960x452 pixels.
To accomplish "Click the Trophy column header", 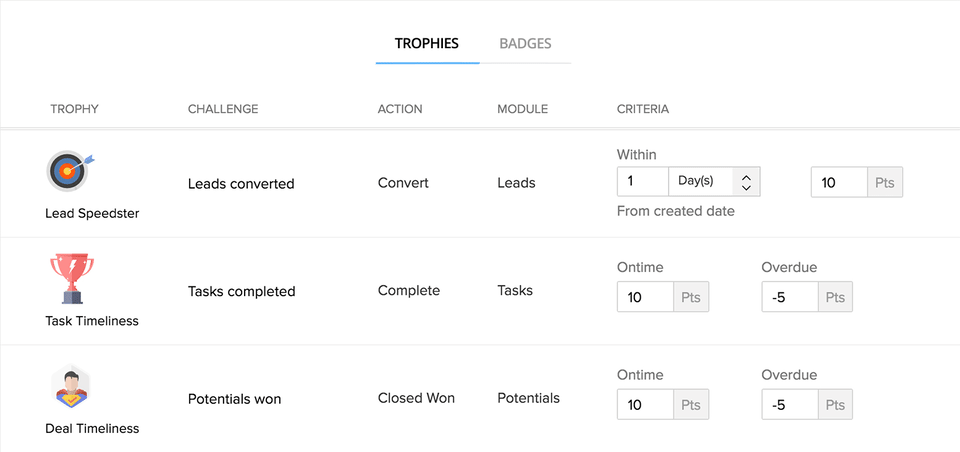I will [x=74, y=109].
